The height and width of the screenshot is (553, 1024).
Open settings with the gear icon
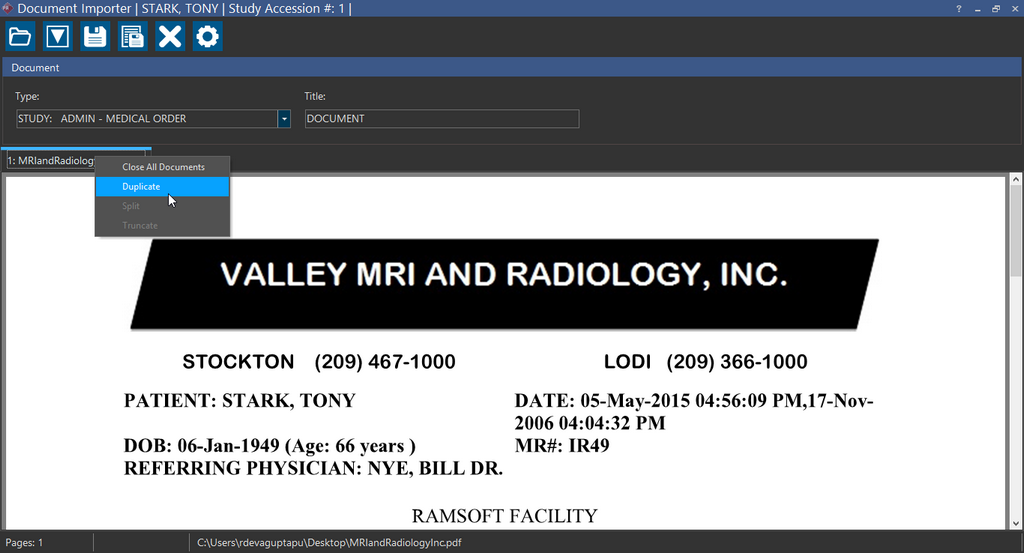coord(207,37)
